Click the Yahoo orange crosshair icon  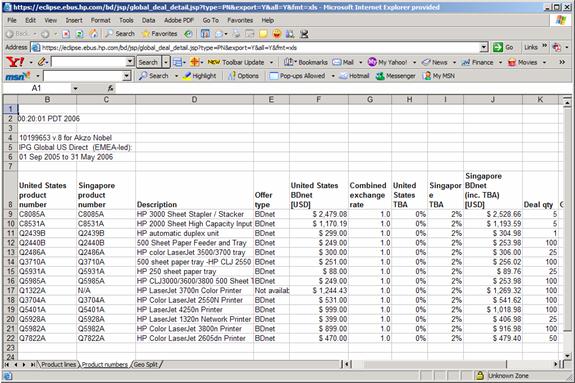(x=195, y=62)
